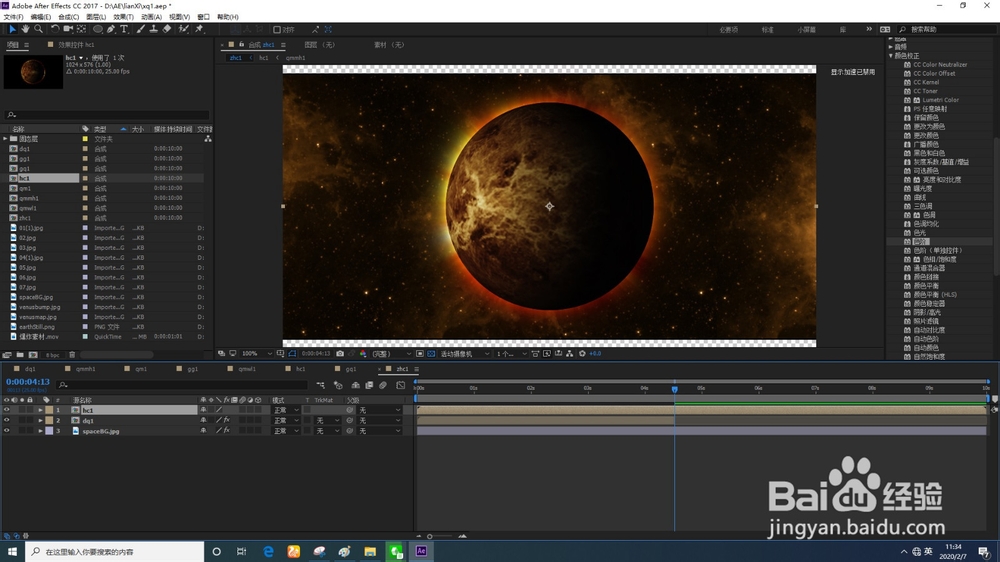Click the Draft 3D icon in timeline
This screenshot has width=1000, height=562.
click(x=338, y=385)
